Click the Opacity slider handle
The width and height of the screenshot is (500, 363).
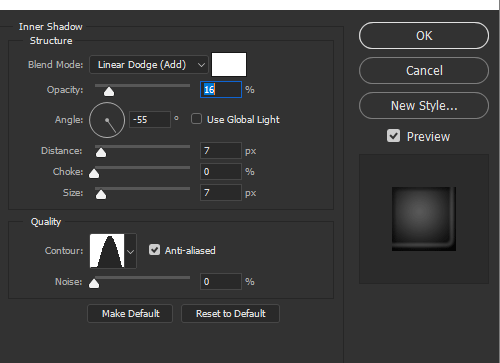[x=109, y=91]
